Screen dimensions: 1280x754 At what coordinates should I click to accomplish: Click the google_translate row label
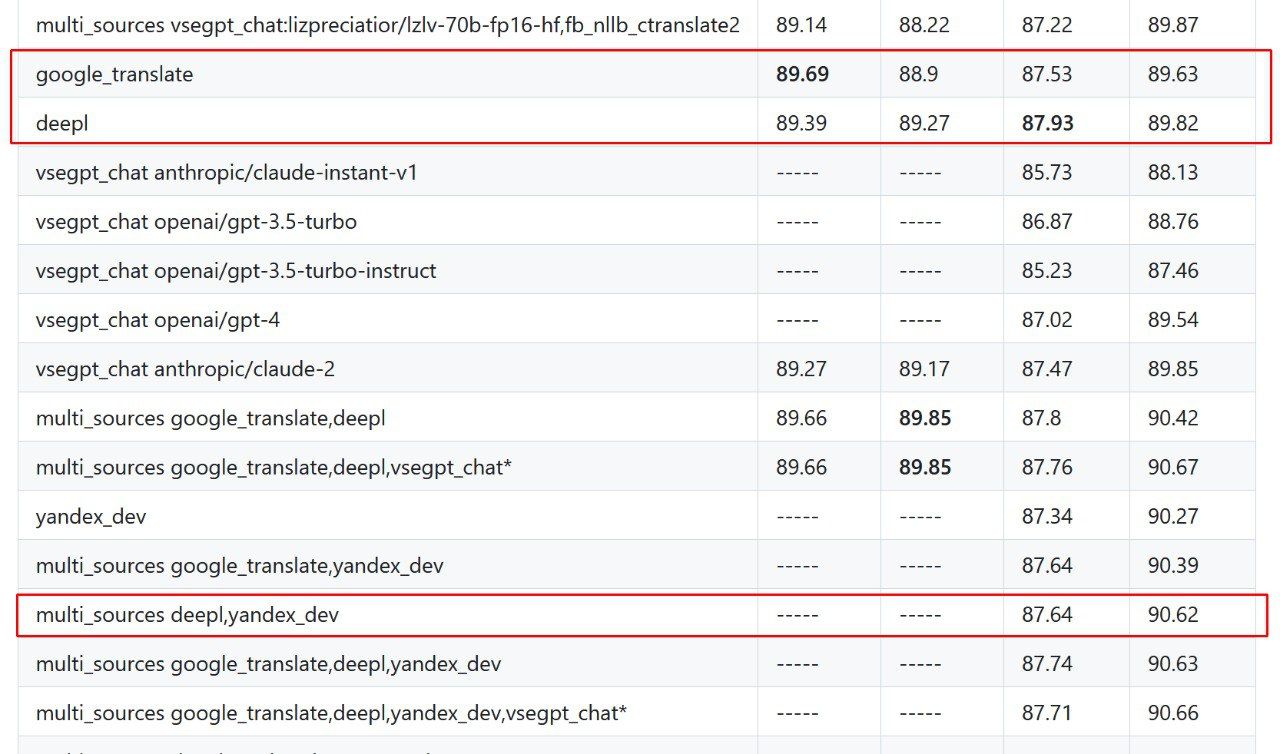[x=114, y=74]
